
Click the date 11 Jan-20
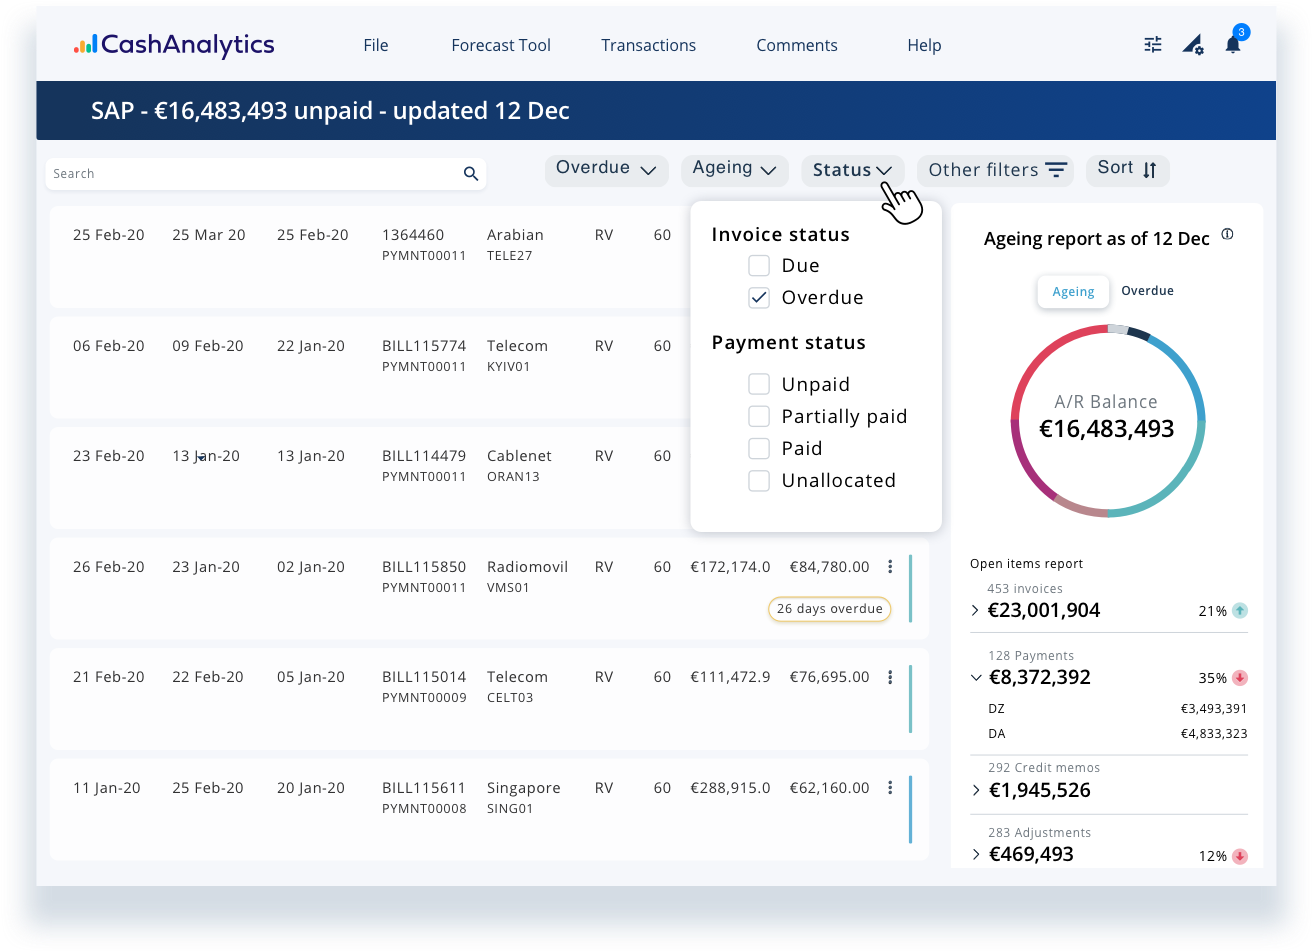click(x=107, y=788)
